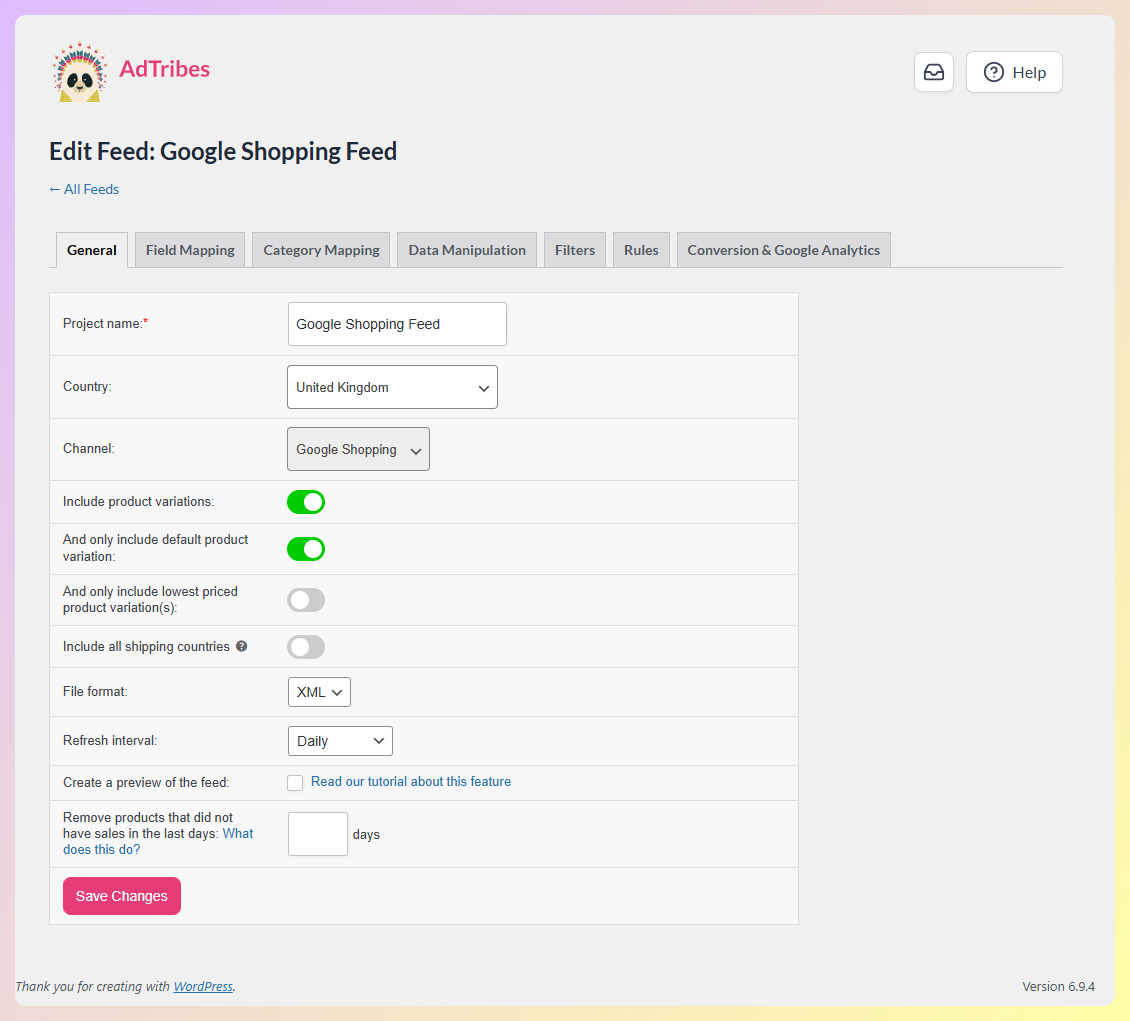Change the Refresh interval dropdown

click(x=340, y=740)
